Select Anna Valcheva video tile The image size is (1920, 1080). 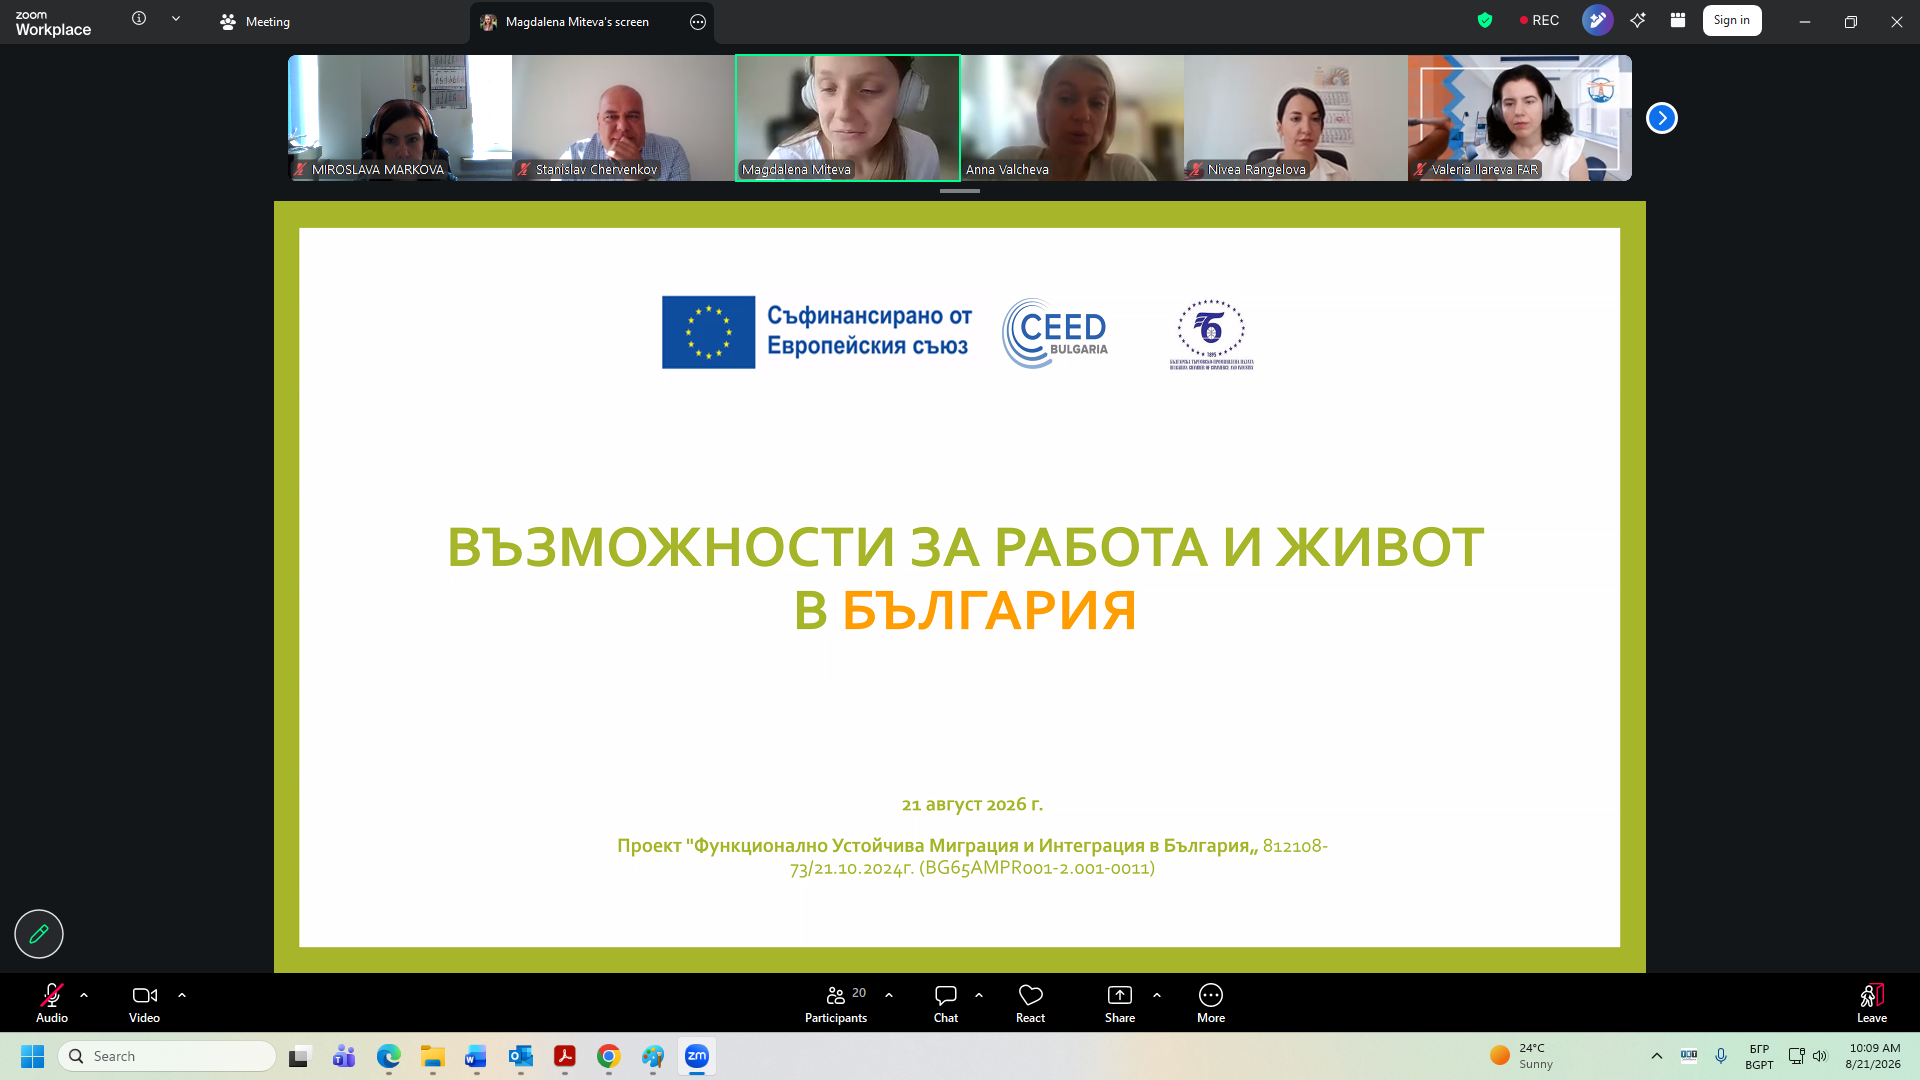1072,118
